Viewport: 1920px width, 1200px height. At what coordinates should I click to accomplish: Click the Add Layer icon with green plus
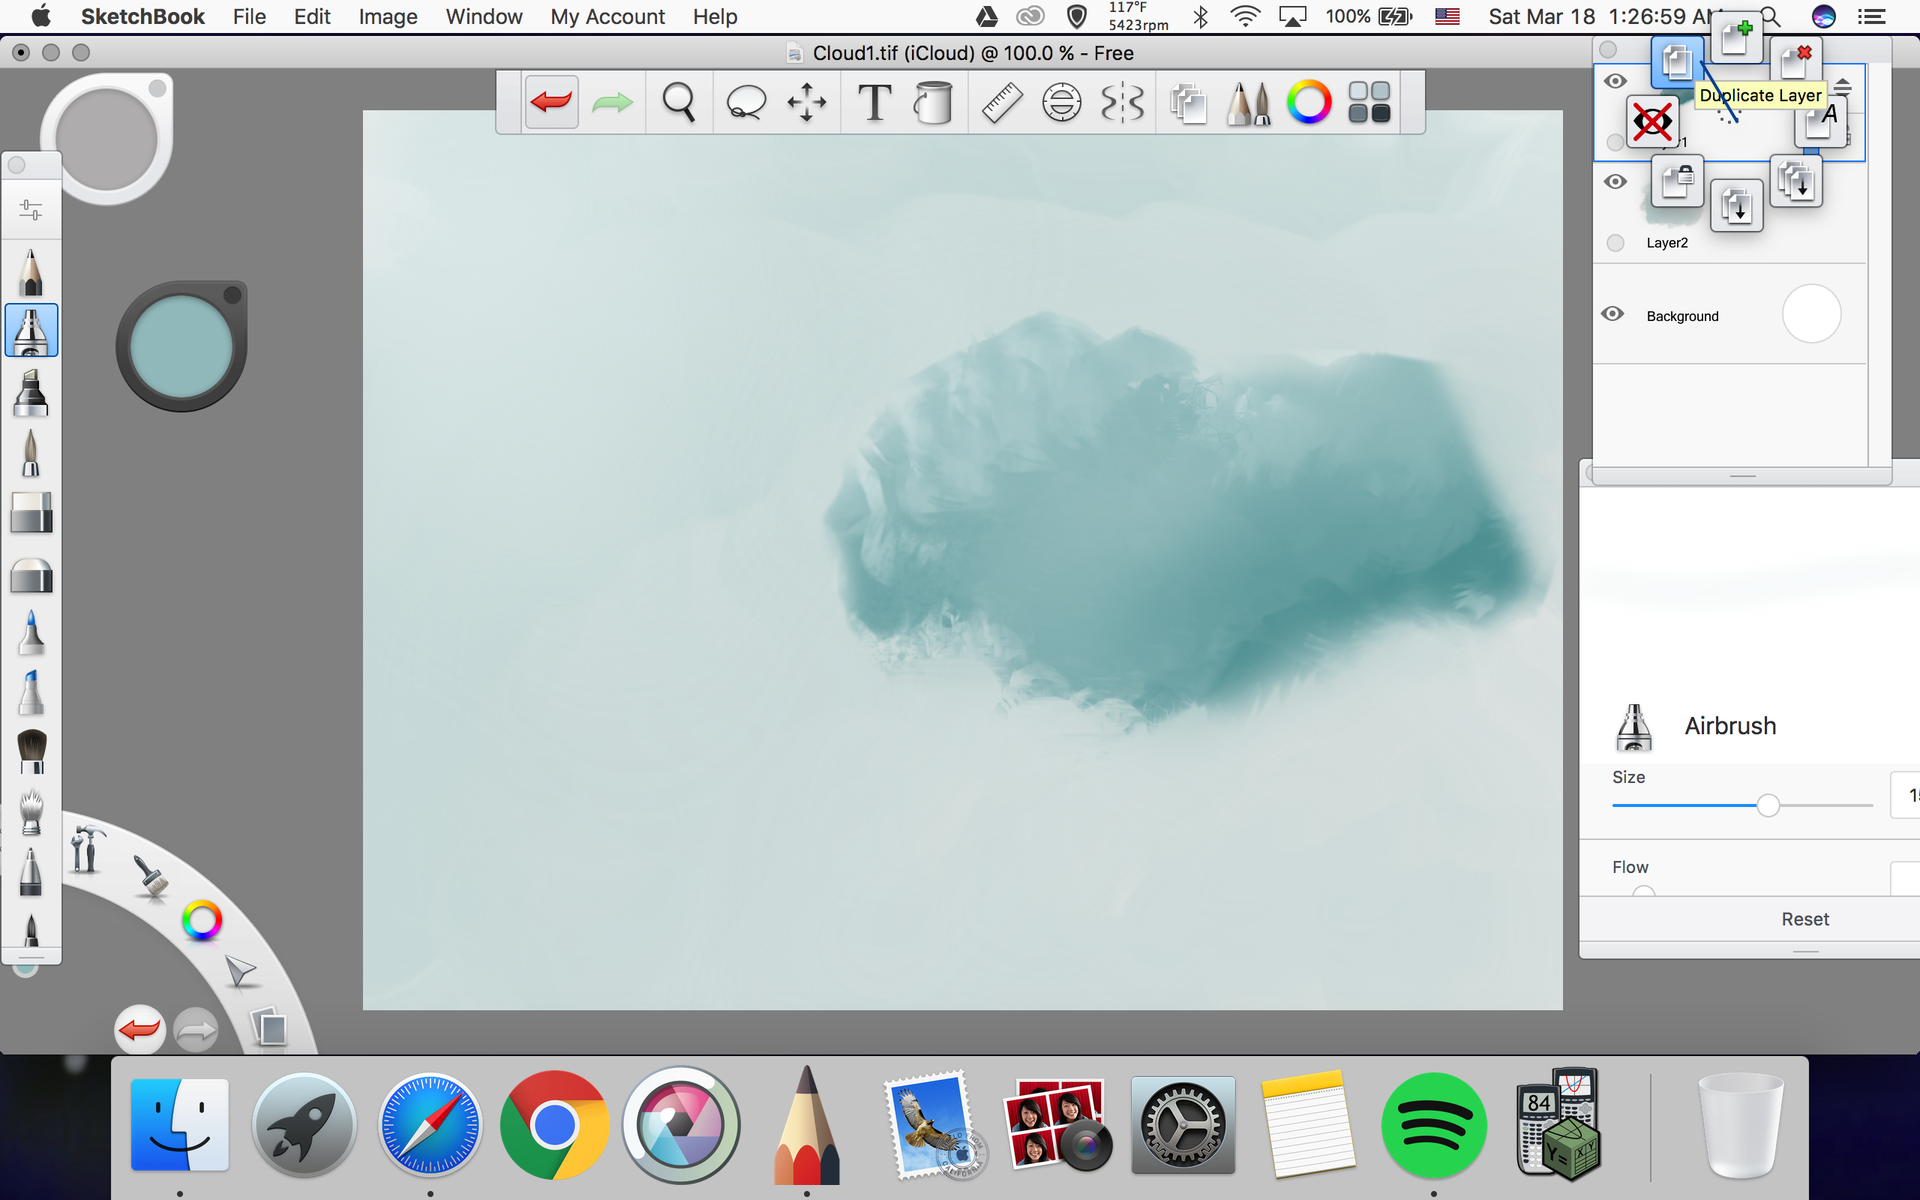1736,39
